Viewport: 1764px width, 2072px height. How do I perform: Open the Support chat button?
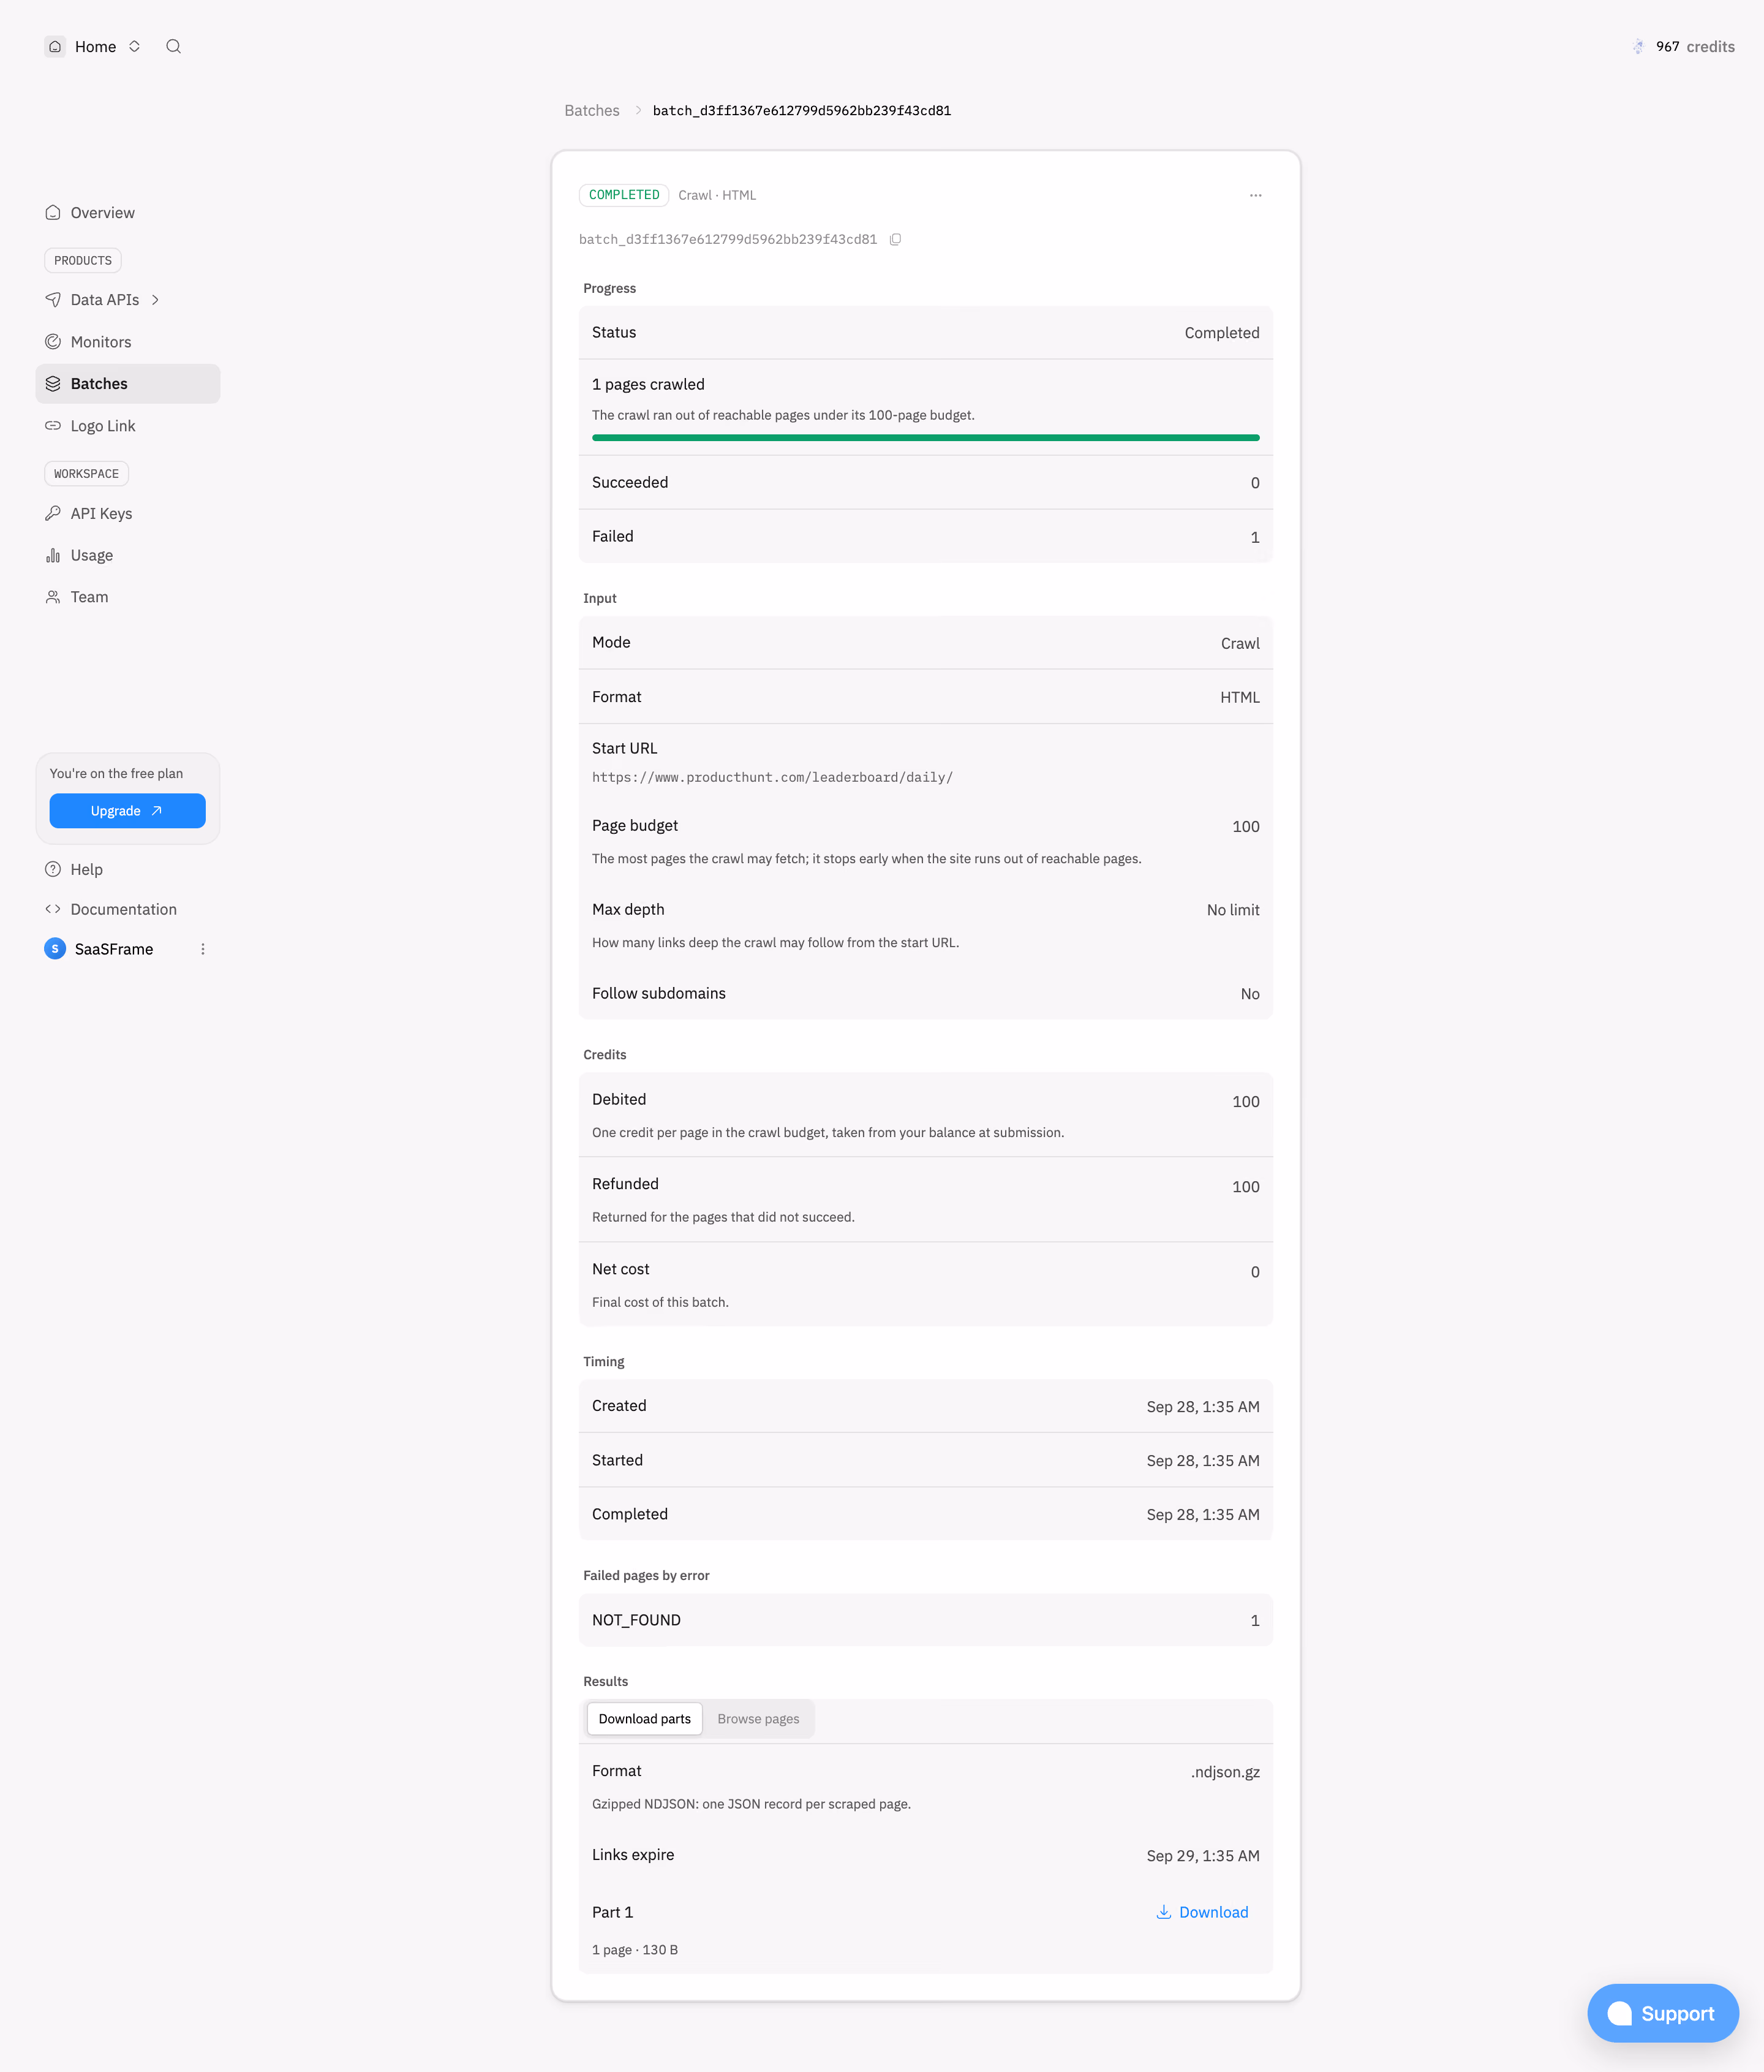click(x=1663, y=2014)
